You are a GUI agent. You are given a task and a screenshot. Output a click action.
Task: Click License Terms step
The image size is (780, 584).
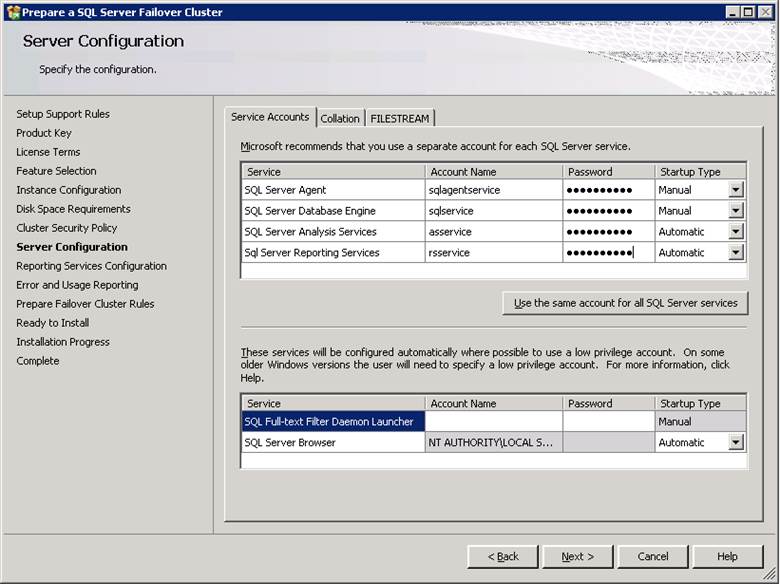click(48, 152)
